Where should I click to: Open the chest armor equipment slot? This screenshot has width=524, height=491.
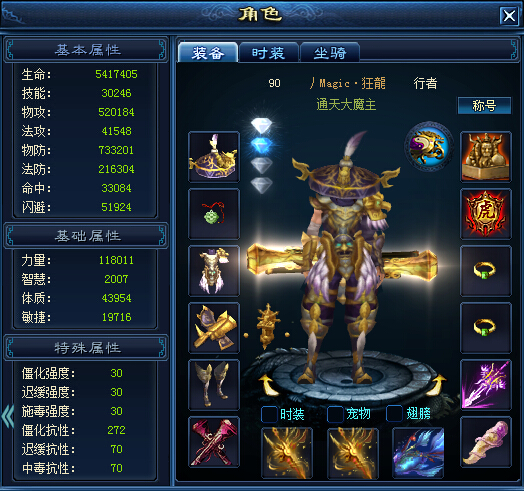(214, 271)
